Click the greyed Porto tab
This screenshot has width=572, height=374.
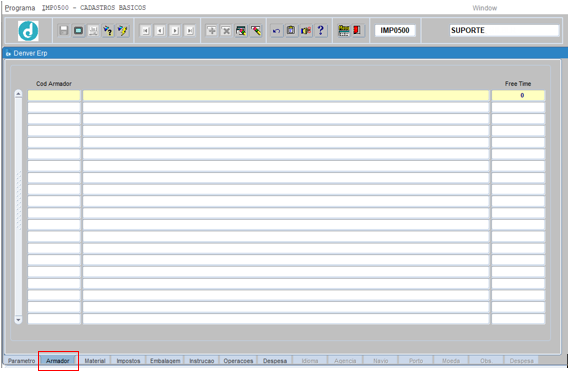pyautogui.click(x=416, y=361)
